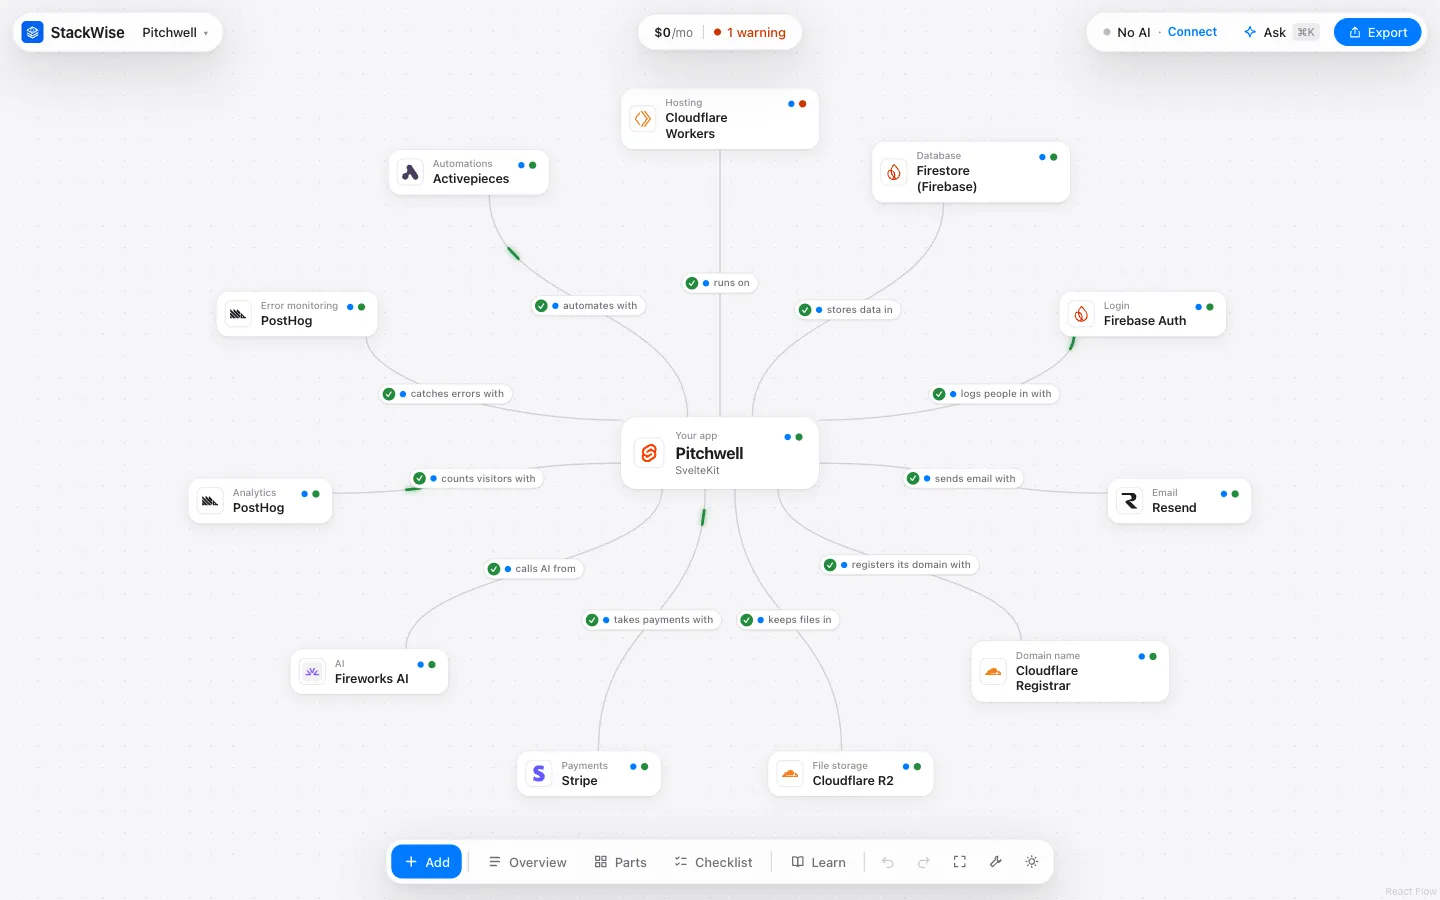Click the StackWise logo icon
The width and height of the screenshot is (1440, 900).
click(33, 32)
